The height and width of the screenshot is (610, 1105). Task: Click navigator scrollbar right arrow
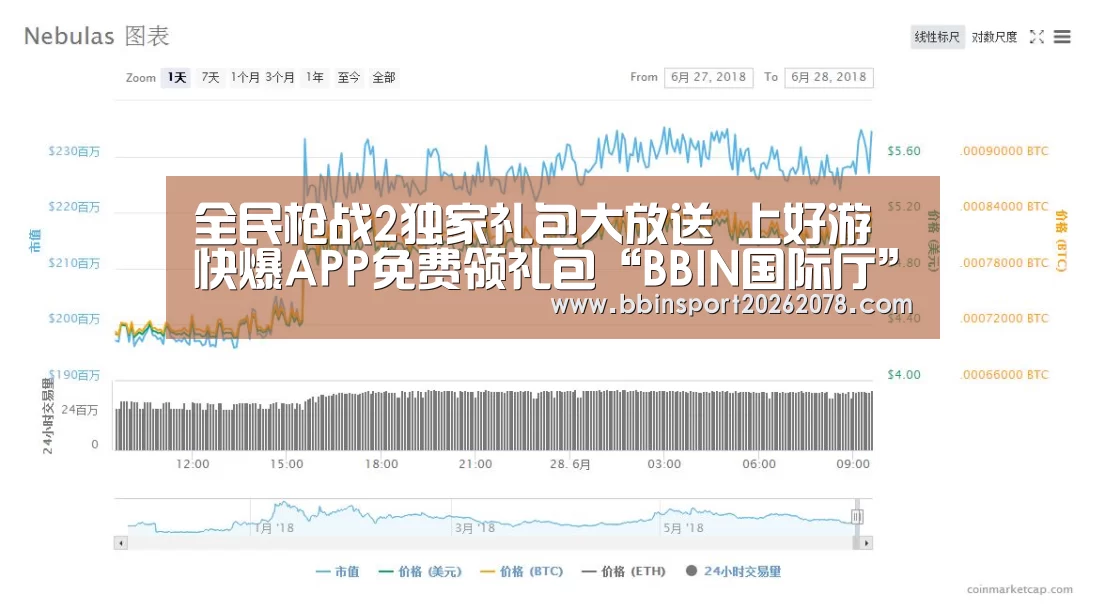(866, 543)
